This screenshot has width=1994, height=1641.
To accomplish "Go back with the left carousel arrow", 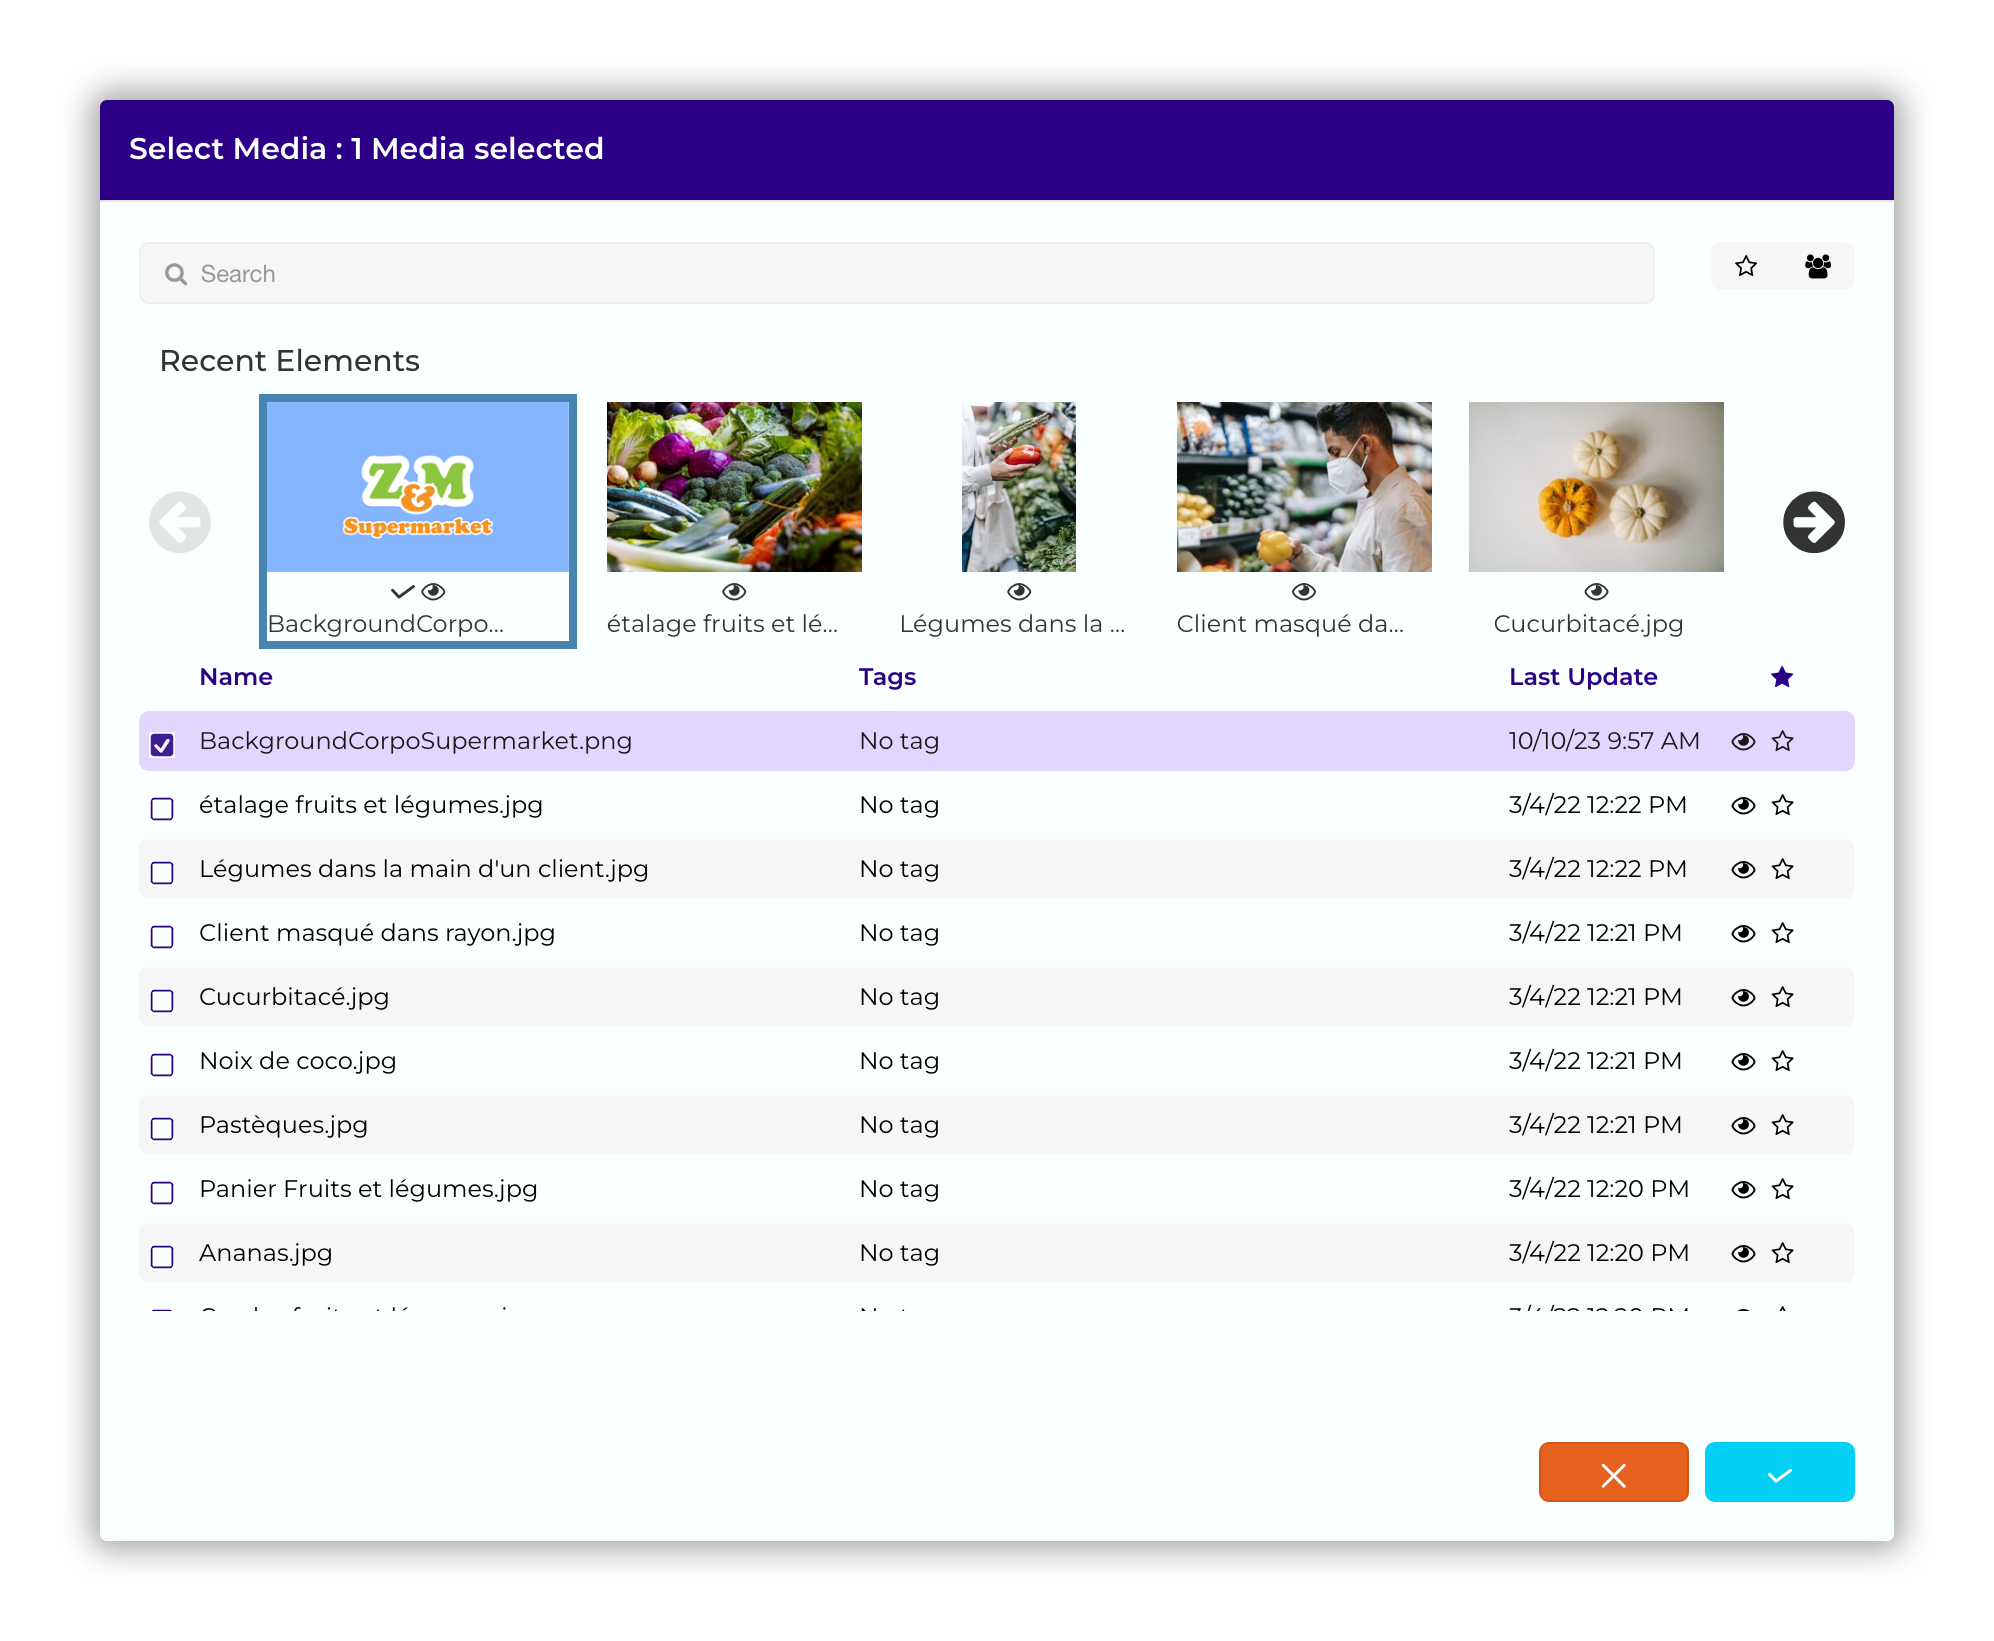I will 180,522.
